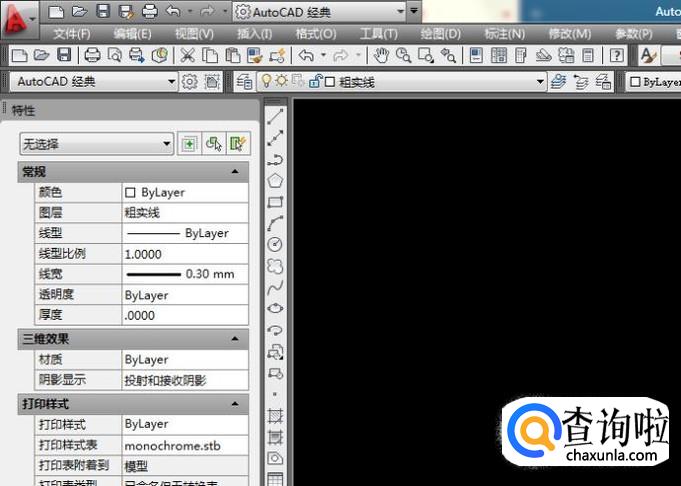Open Layer Properties Manager icon
The height and width of the screenshot is (486, 681).
[245, 82]
